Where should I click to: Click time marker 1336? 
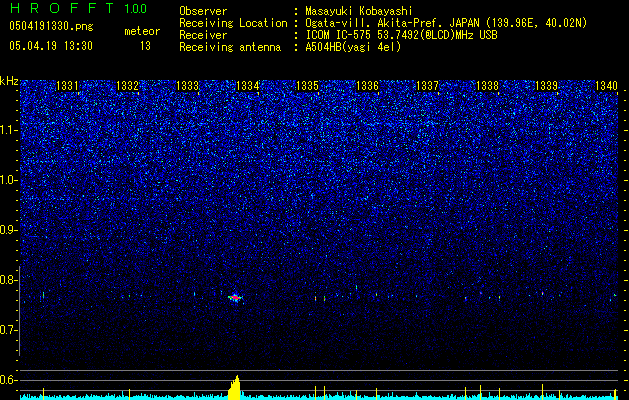367,85
